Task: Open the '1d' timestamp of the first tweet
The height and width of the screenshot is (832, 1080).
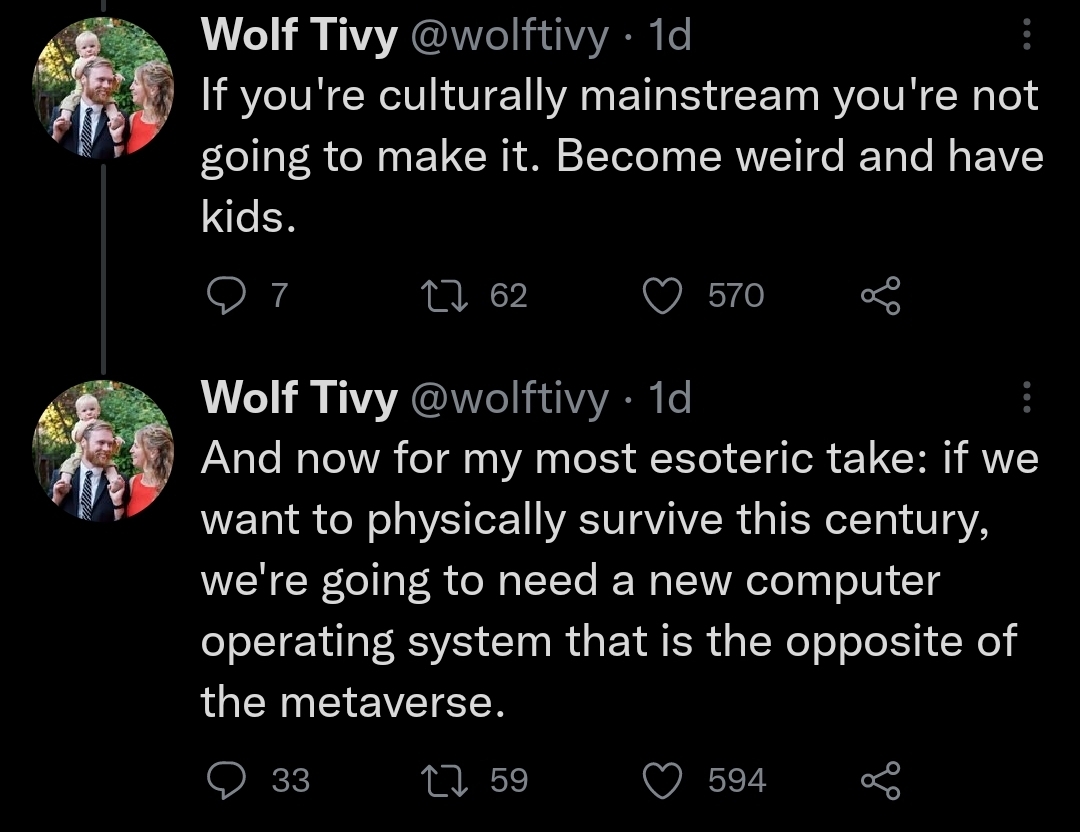Action: 670,39
